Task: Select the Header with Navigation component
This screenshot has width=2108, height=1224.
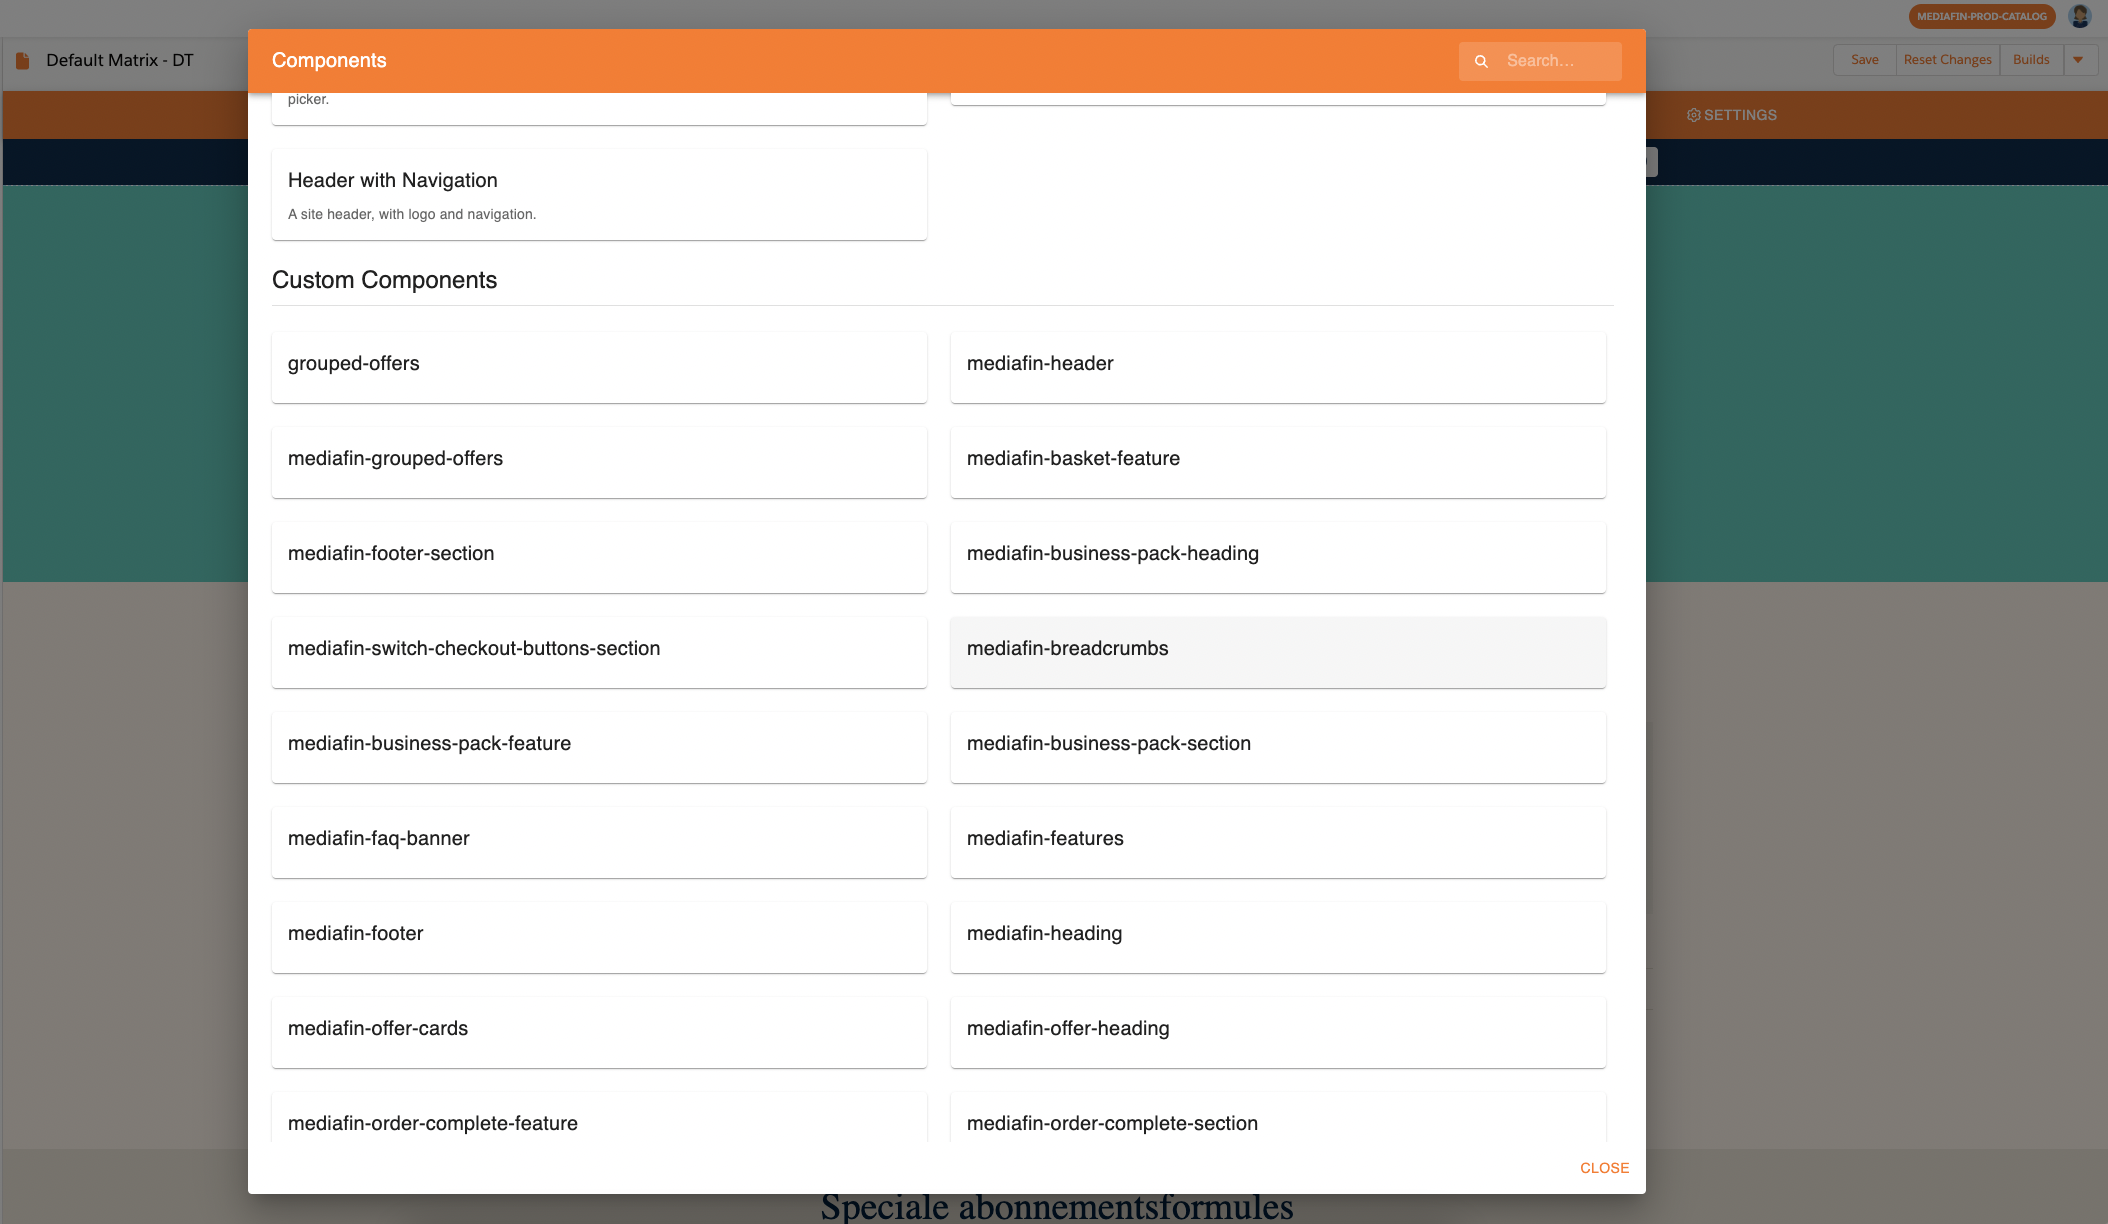Action: pos(599,195)
